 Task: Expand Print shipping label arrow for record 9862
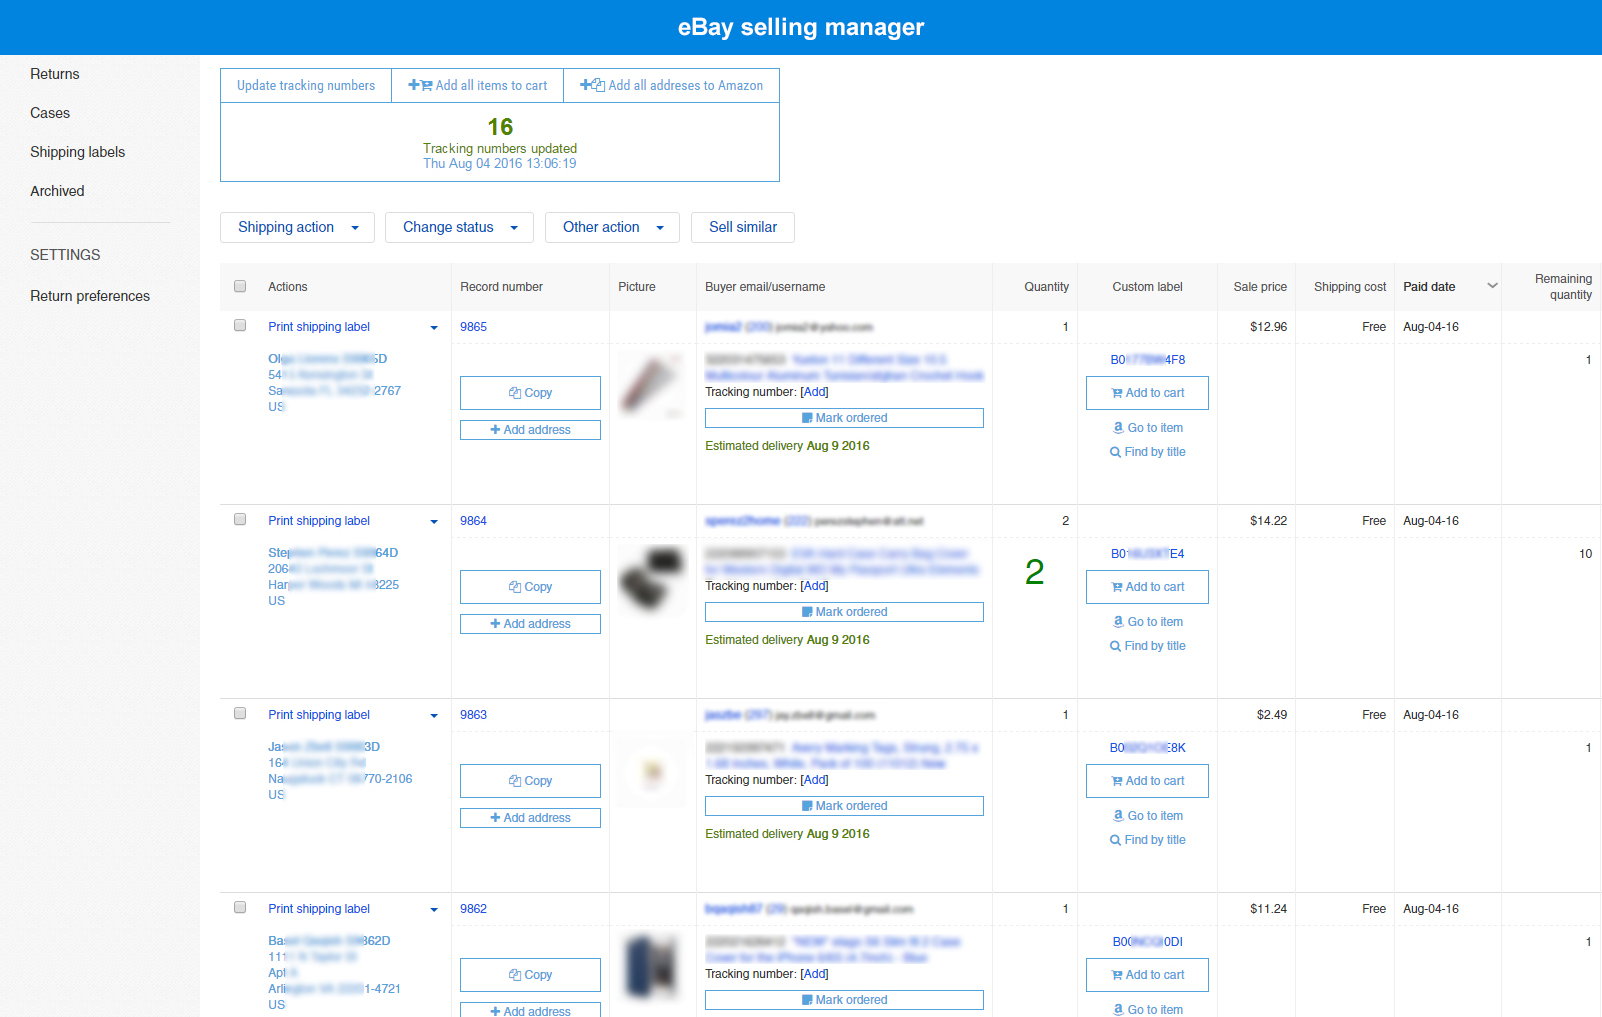434,910
